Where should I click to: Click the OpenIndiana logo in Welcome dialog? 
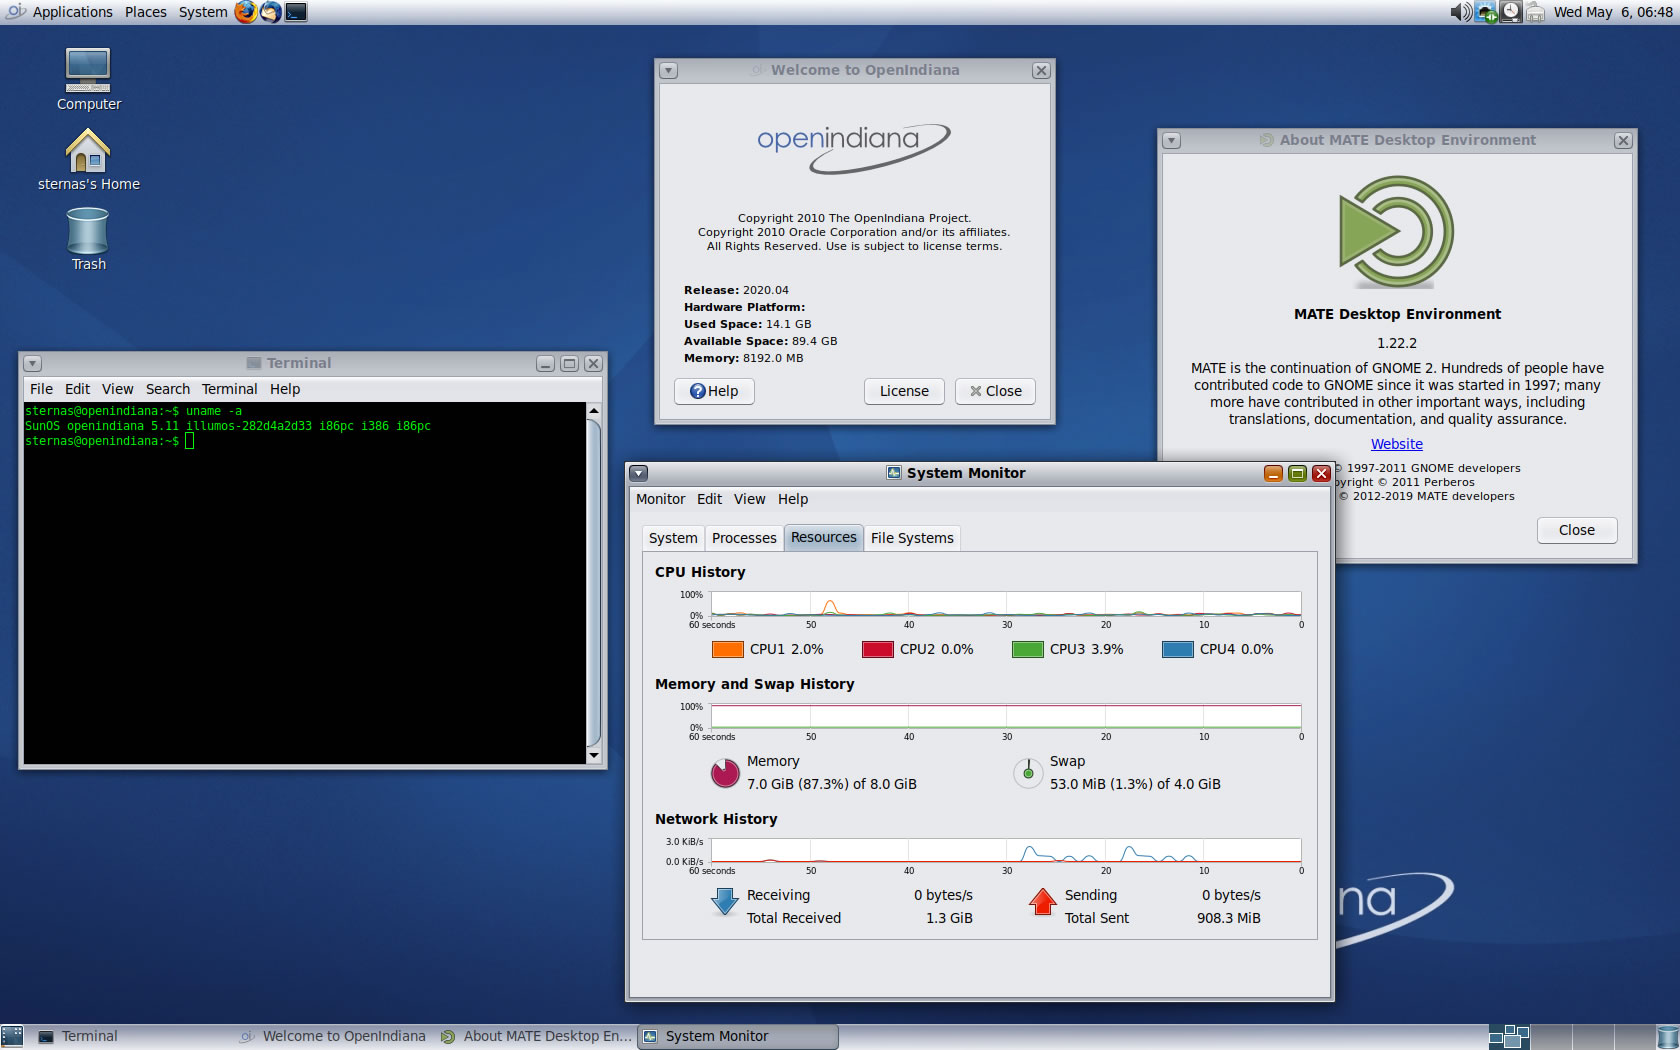[x=853, y=147]
